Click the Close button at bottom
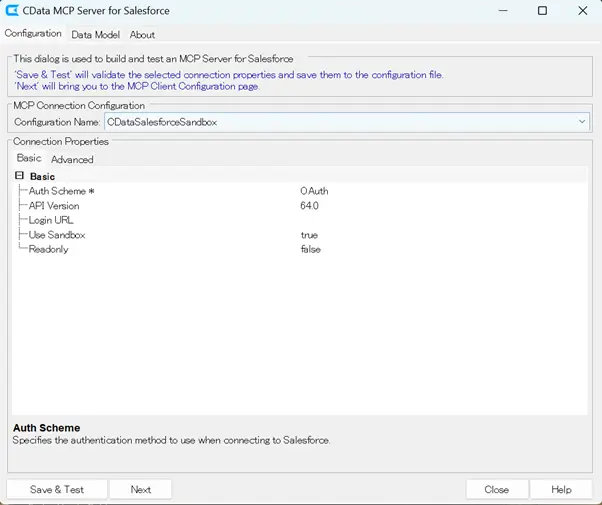Viewport: 602px width, 505px height. (496, 489)
